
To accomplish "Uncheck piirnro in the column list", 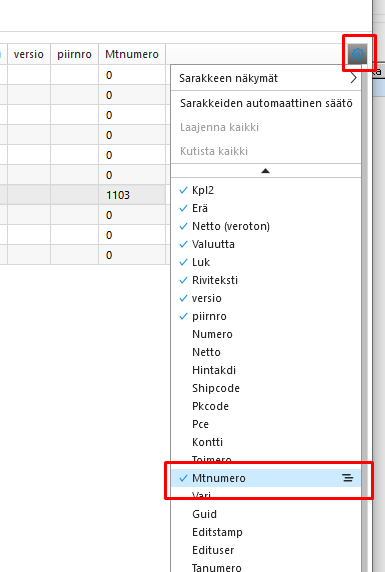I will click(266, 316).
